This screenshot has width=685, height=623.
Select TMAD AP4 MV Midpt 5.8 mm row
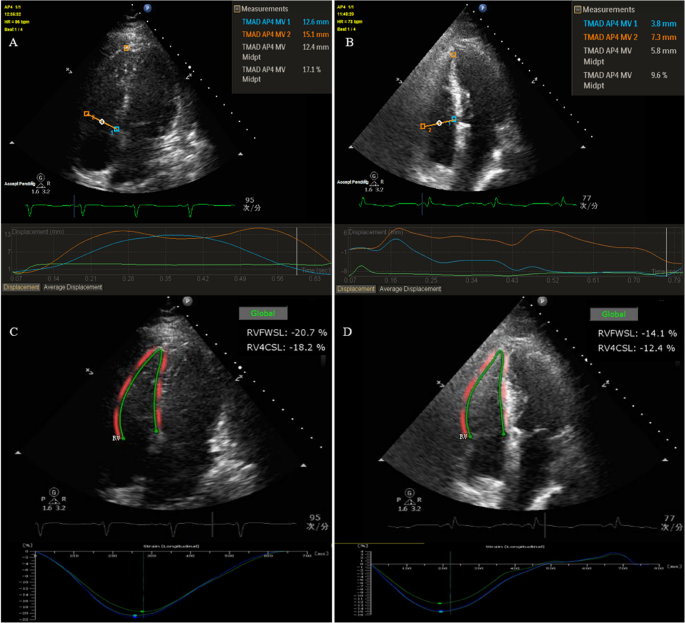pos(630,56)
